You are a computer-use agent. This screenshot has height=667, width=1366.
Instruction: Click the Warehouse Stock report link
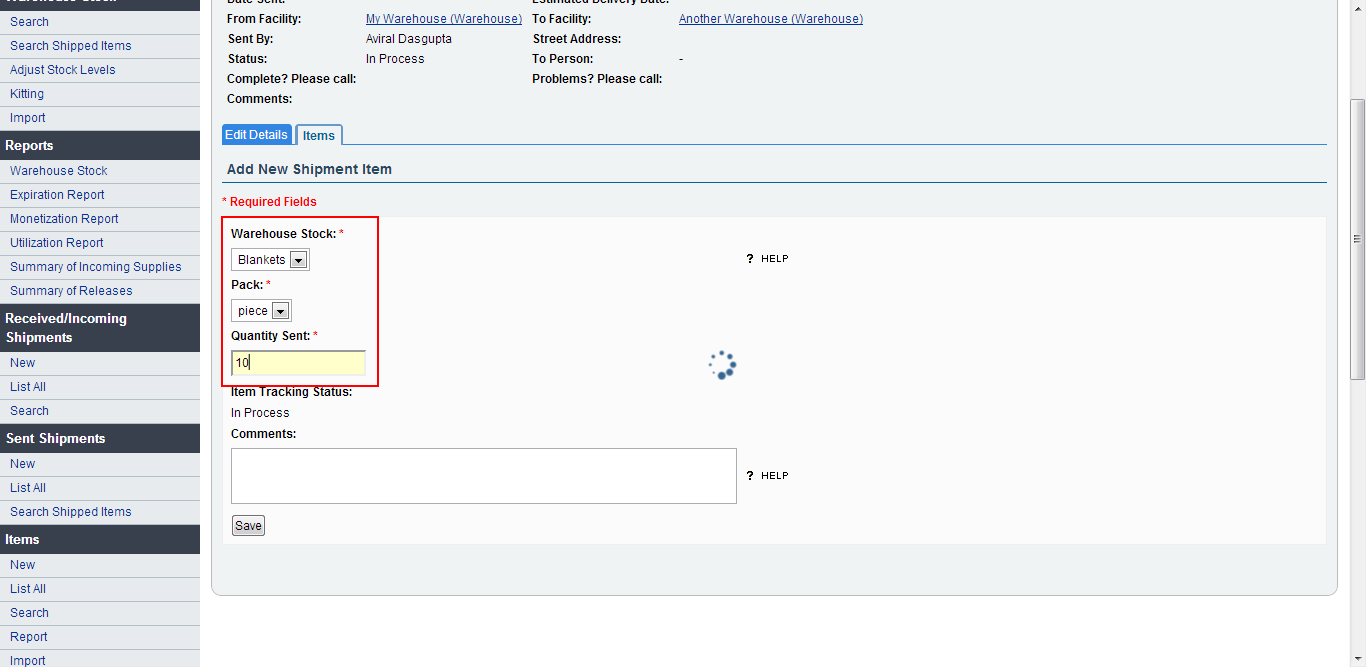point(59,171)
